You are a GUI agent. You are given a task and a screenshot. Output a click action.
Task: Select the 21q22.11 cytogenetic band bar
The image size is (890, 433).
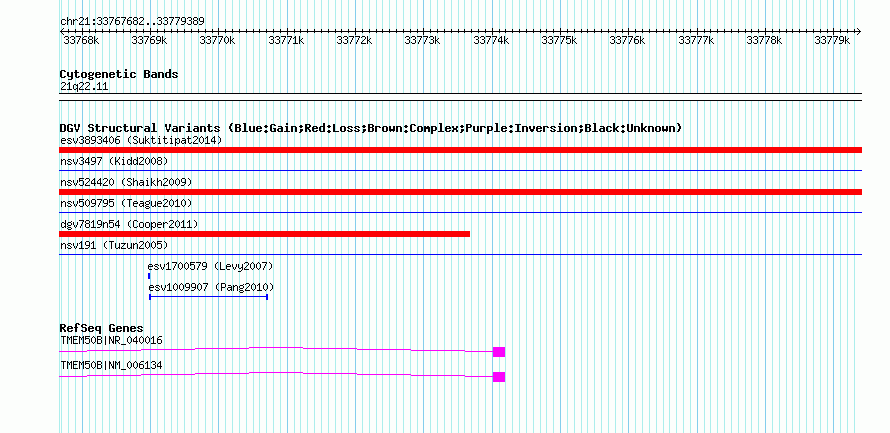pyautogui.click(x=460, y=97)
